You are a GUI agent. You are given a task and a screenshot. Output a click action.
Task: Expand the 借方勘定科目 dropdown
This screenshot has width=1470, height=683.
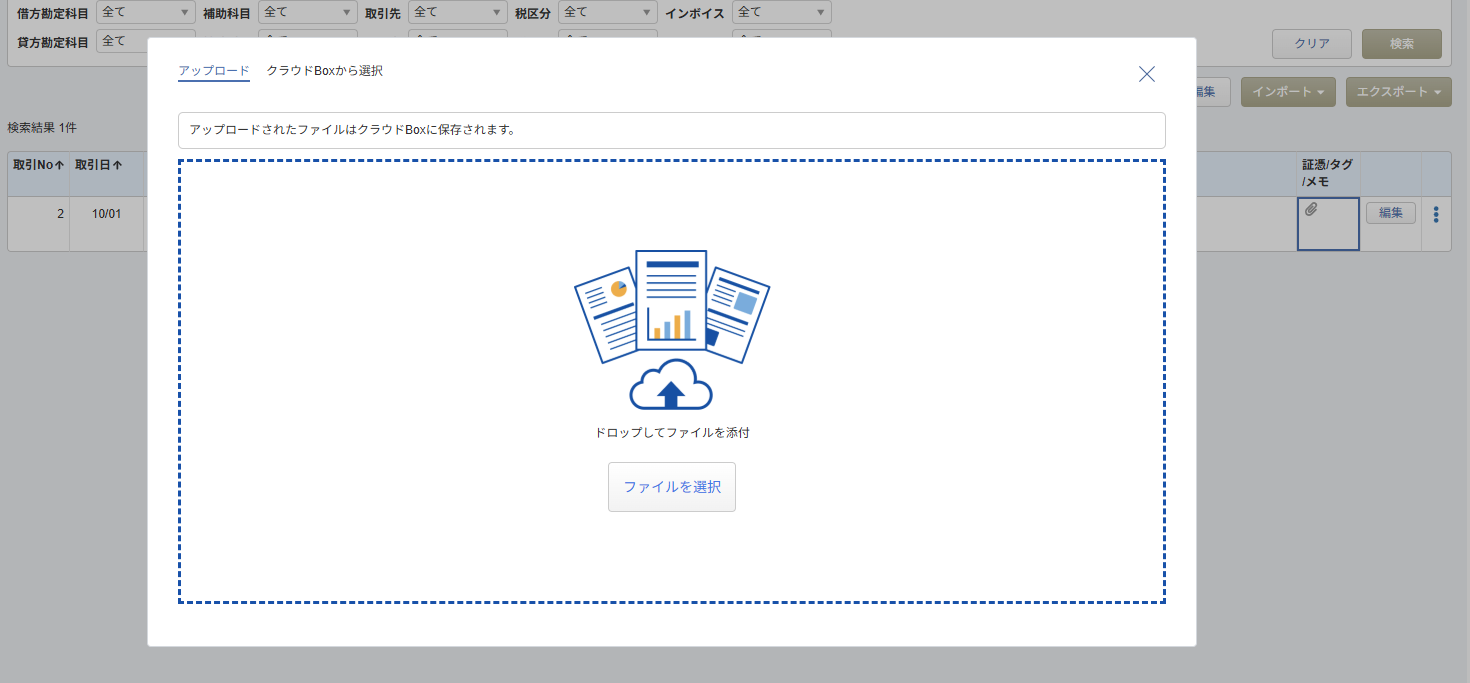[146, 12]
